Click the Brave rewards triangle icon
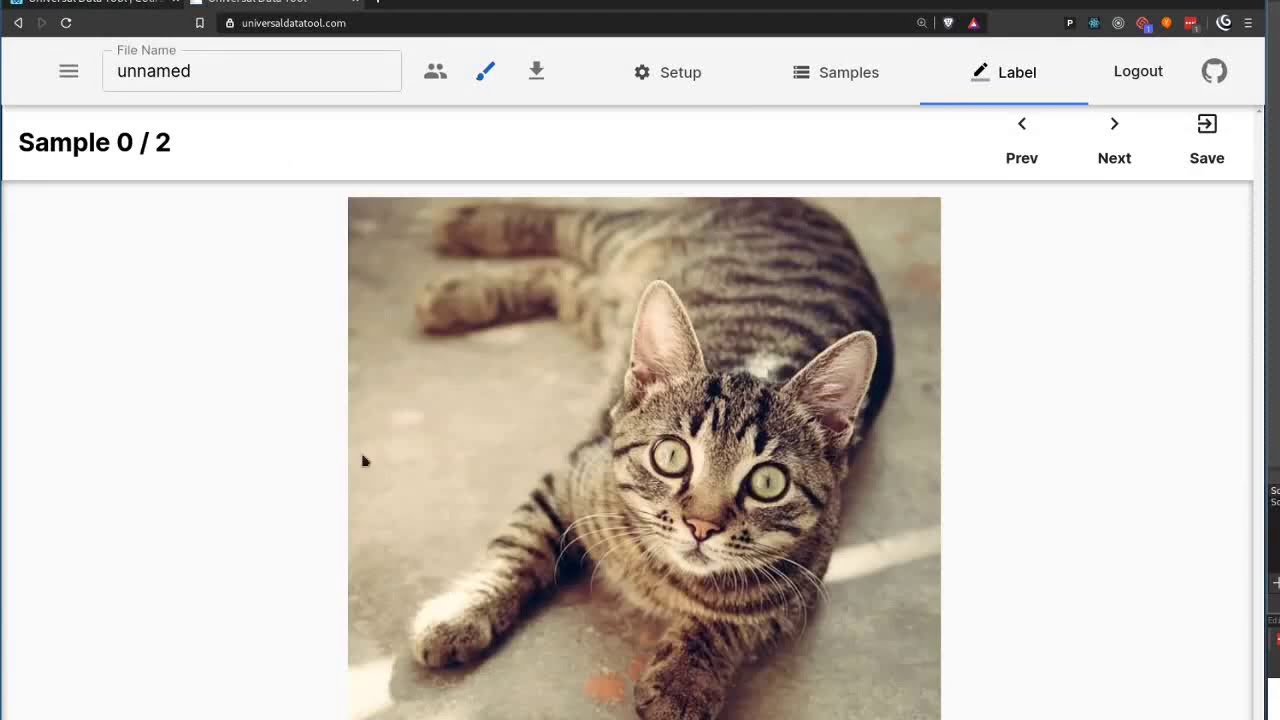The height and width of the screenshot is (720, 1280). 973,23
